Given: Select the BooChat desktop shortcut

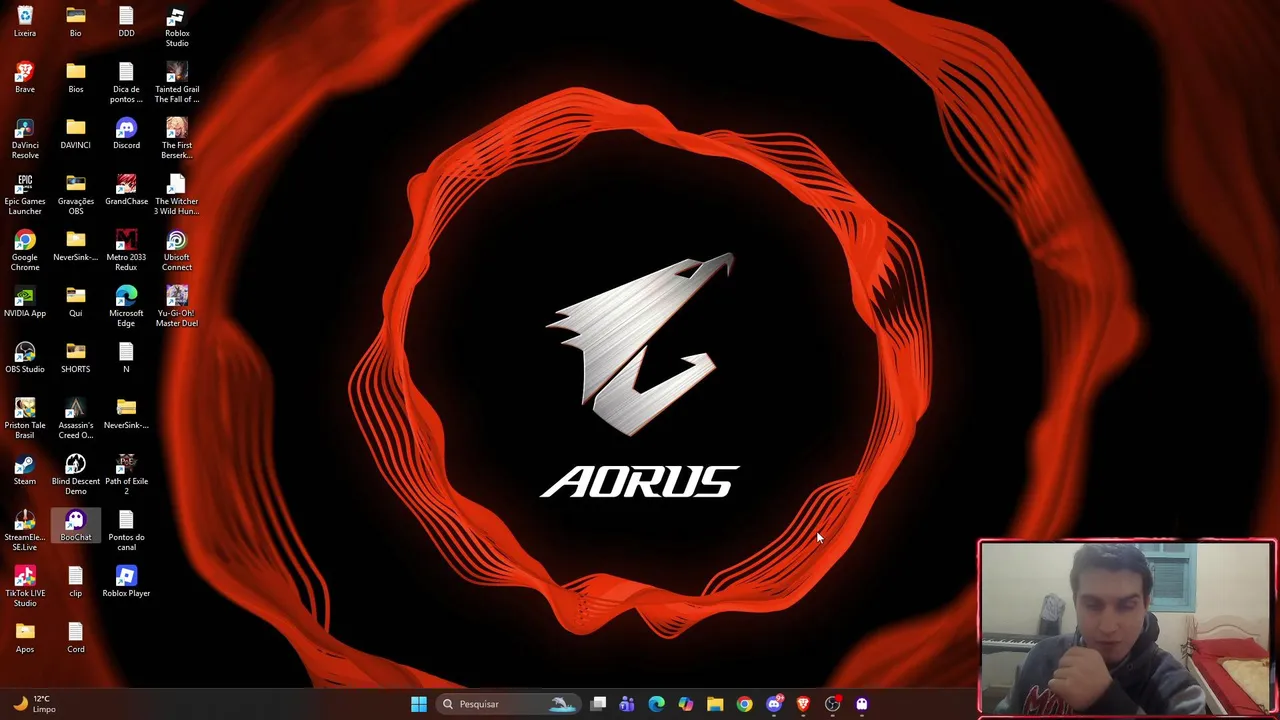Looking at the screenshot, I should (76, 526).
